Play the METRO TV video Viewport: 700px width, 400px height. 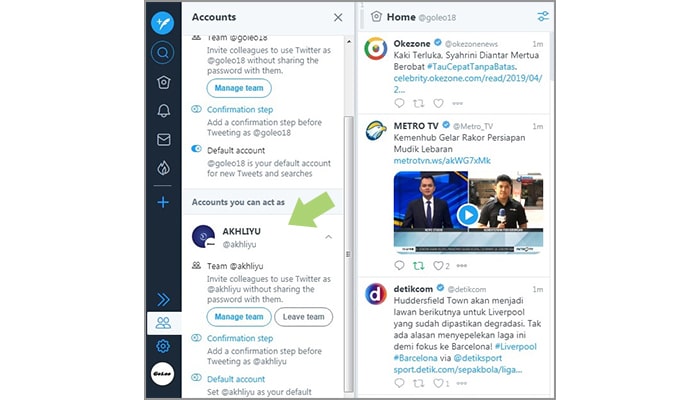pos(467,215)
